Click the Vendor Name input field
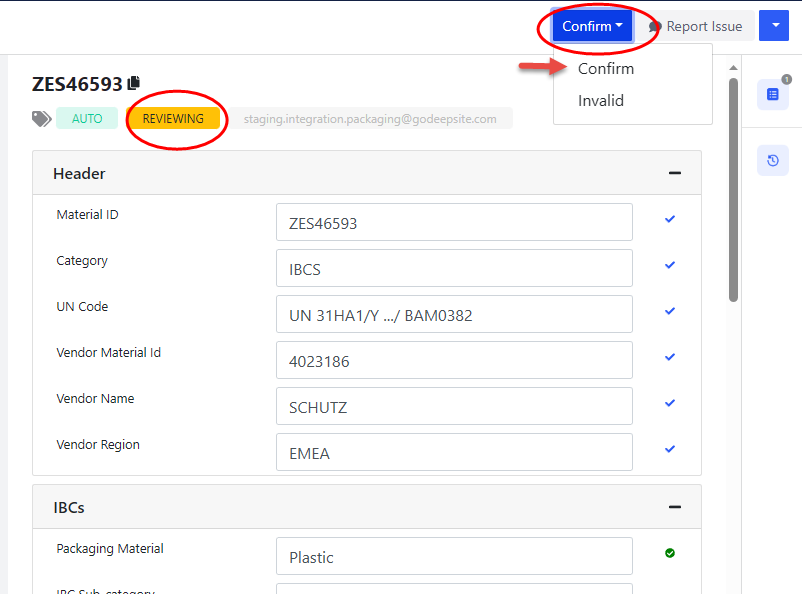Image resolution: width=802 pixels, height=594 pixels. point(454,406)
